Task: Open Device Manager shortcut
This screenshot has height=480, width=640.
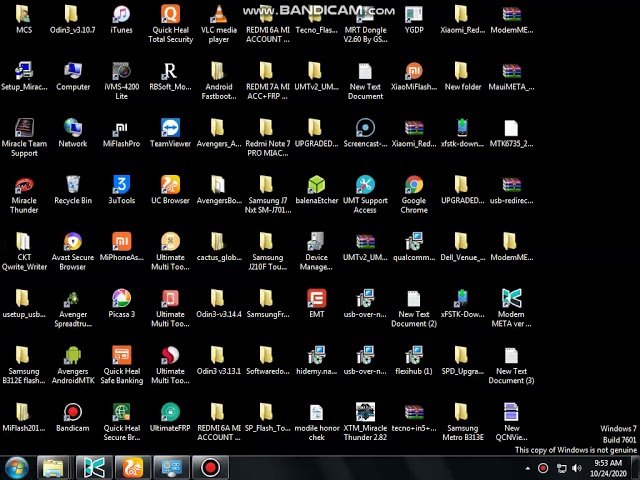Action: click(316, 252)
